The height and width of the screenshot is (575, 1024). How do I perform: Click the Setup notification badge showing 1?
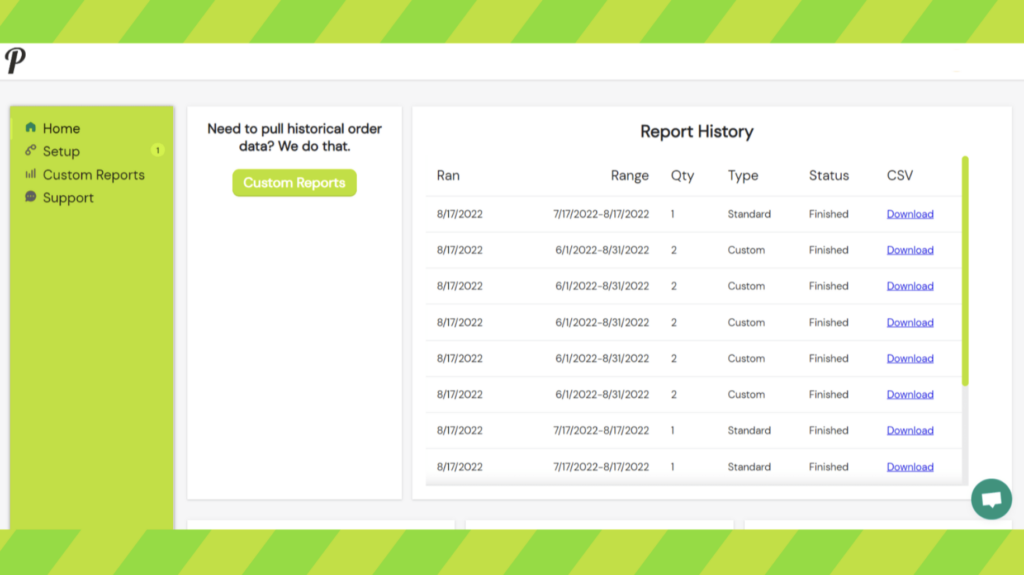pyautogui.click(x=157, y=150)
